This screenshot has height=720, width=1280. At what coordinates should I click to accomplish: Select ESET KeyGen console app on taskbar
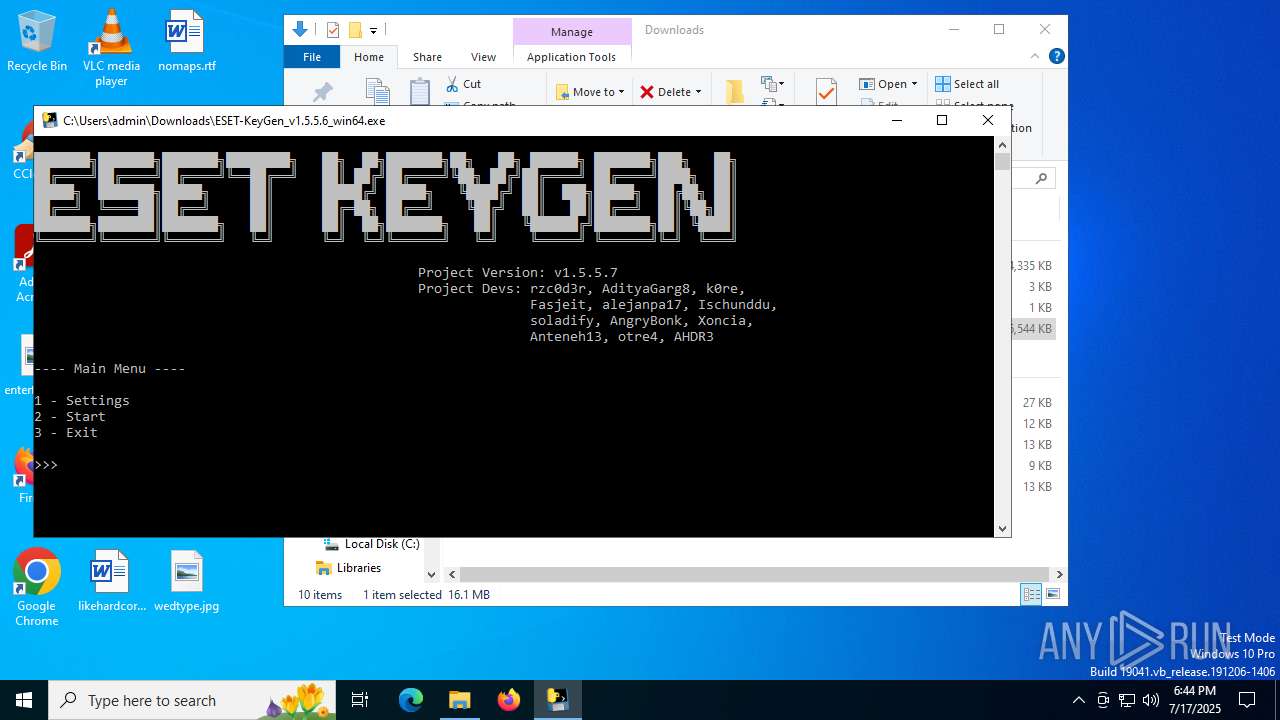[557, 700]
